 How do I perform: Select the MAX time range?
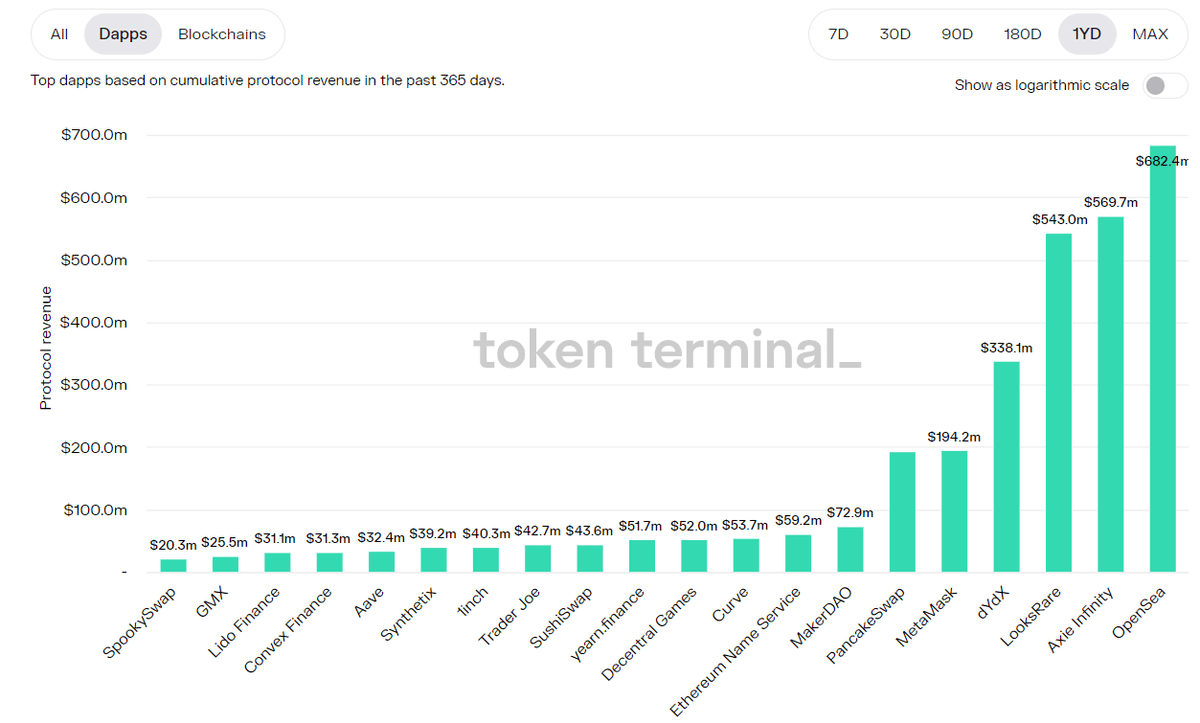pyautogui.click(x=1150, y=34)
